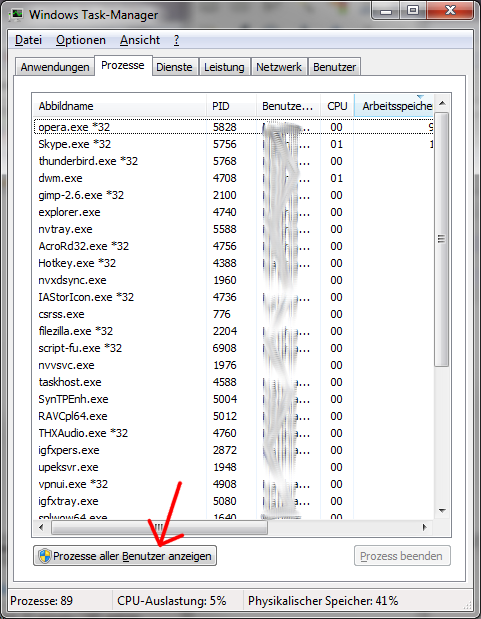
Task: Select the gimp-2.6.exe *32 process
Action: pyautogui.click(x=233, y=195)
